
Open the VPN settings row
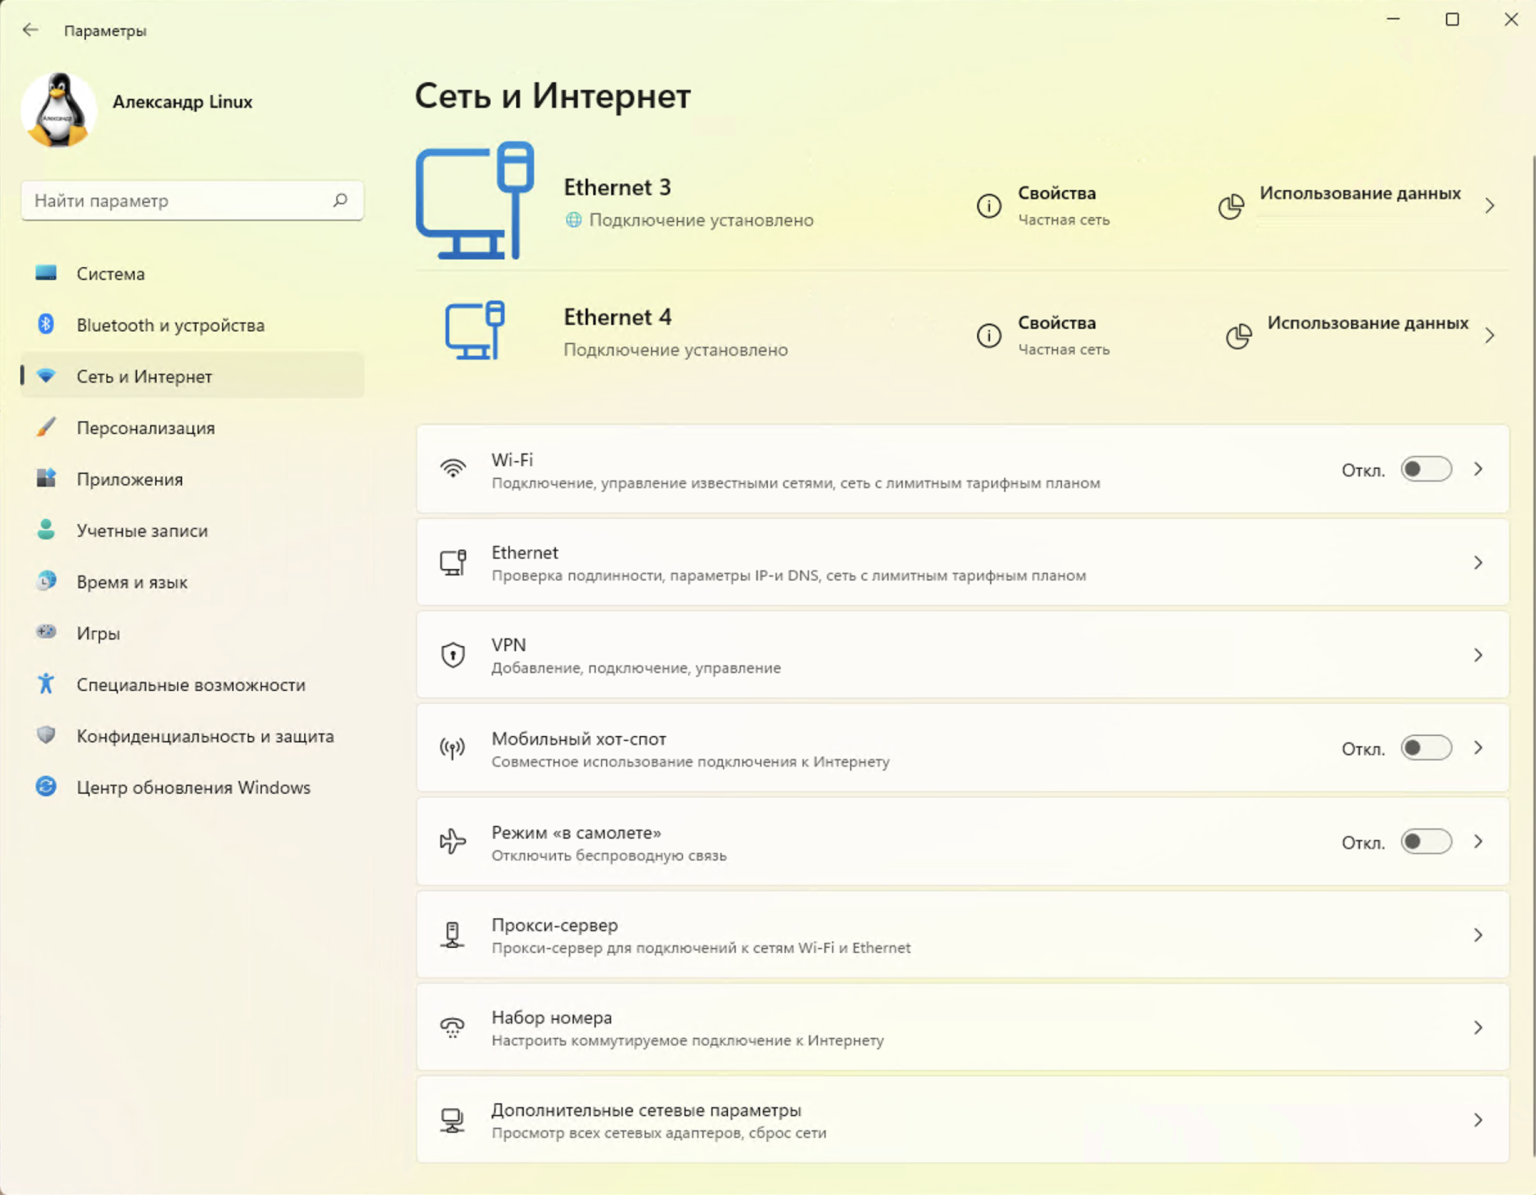(x=962, y=655)
